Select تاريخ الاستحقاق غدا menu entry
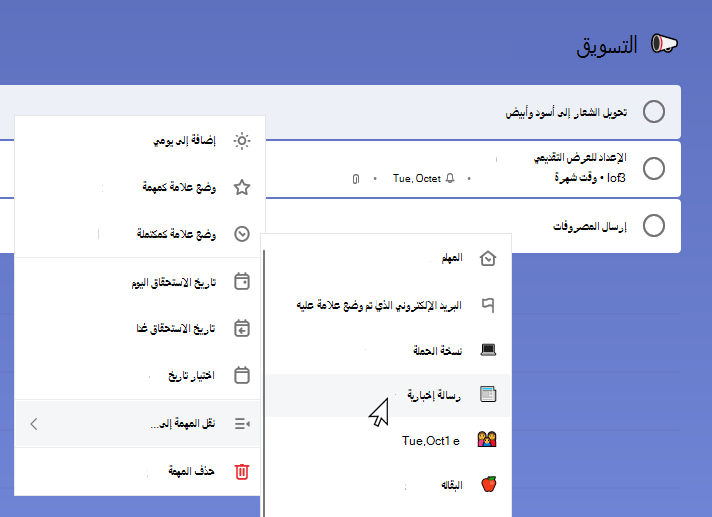Viewport: 712px width, 517px height. tap(140, 328)
